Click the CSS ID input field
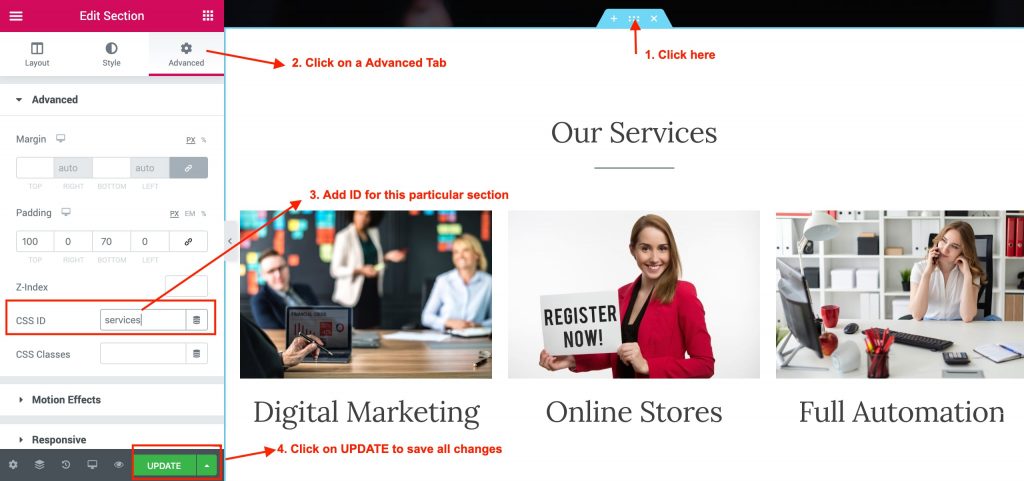Image resolution: width=1024 pixels, height=481 pixels. pyautogui.click(x=143, y=320)
